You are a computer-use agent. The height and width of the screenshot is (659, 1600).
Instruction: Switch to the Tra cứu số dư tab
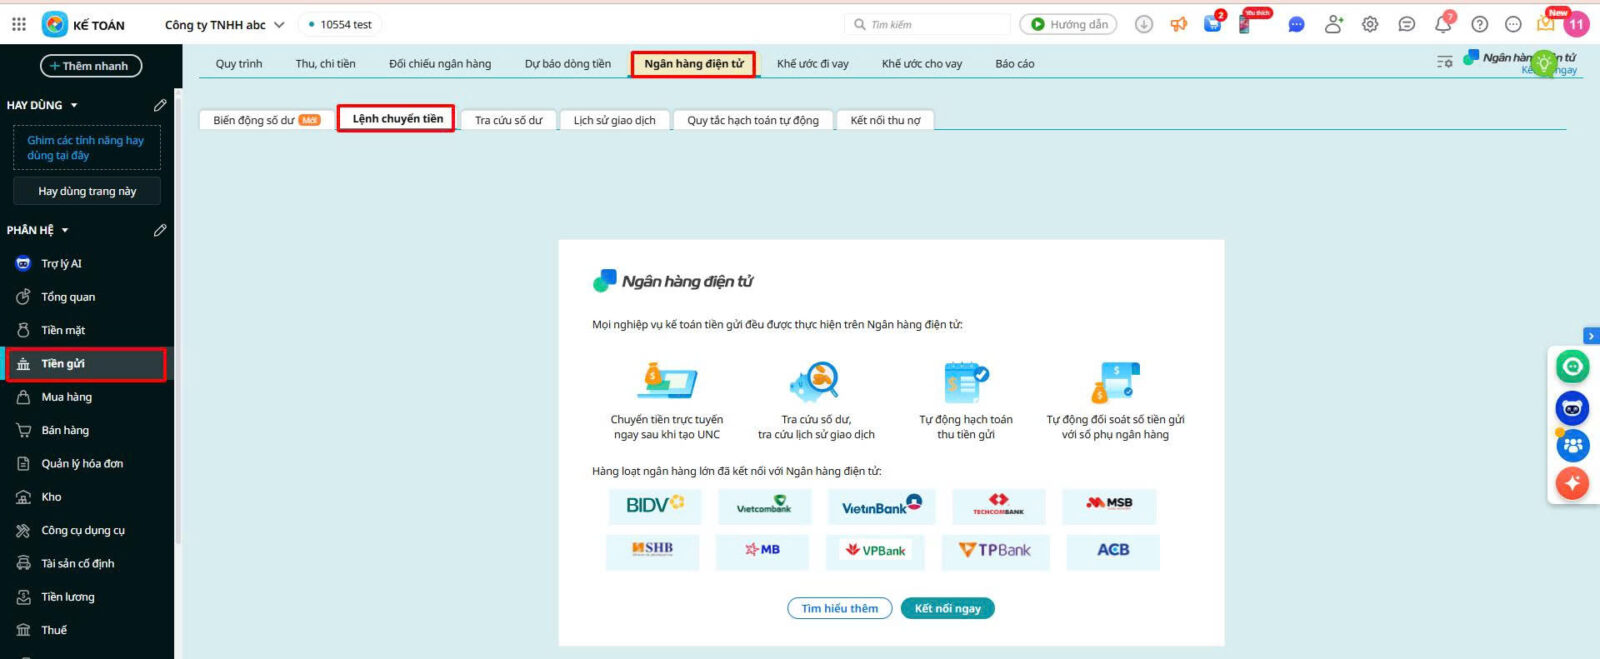508,120
